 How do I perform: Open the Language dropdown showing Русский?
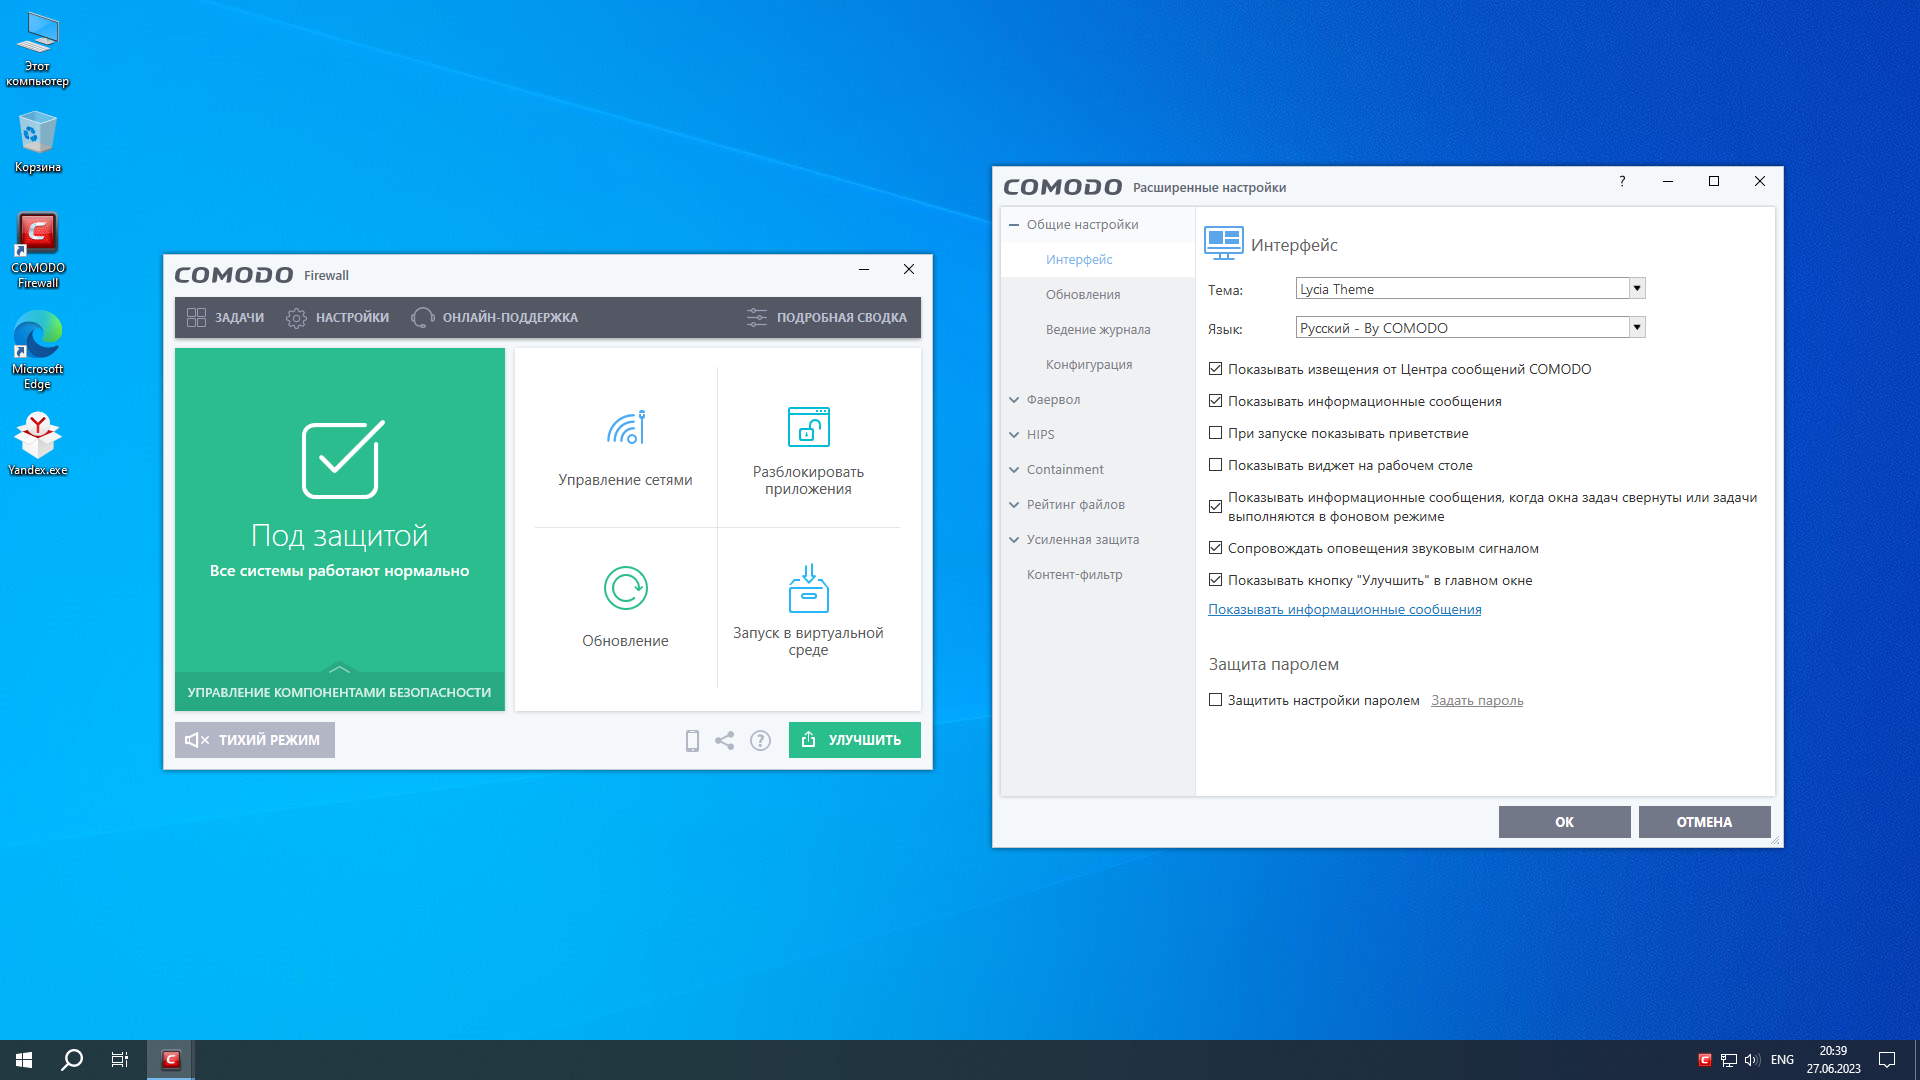[x=1636, y=328]
